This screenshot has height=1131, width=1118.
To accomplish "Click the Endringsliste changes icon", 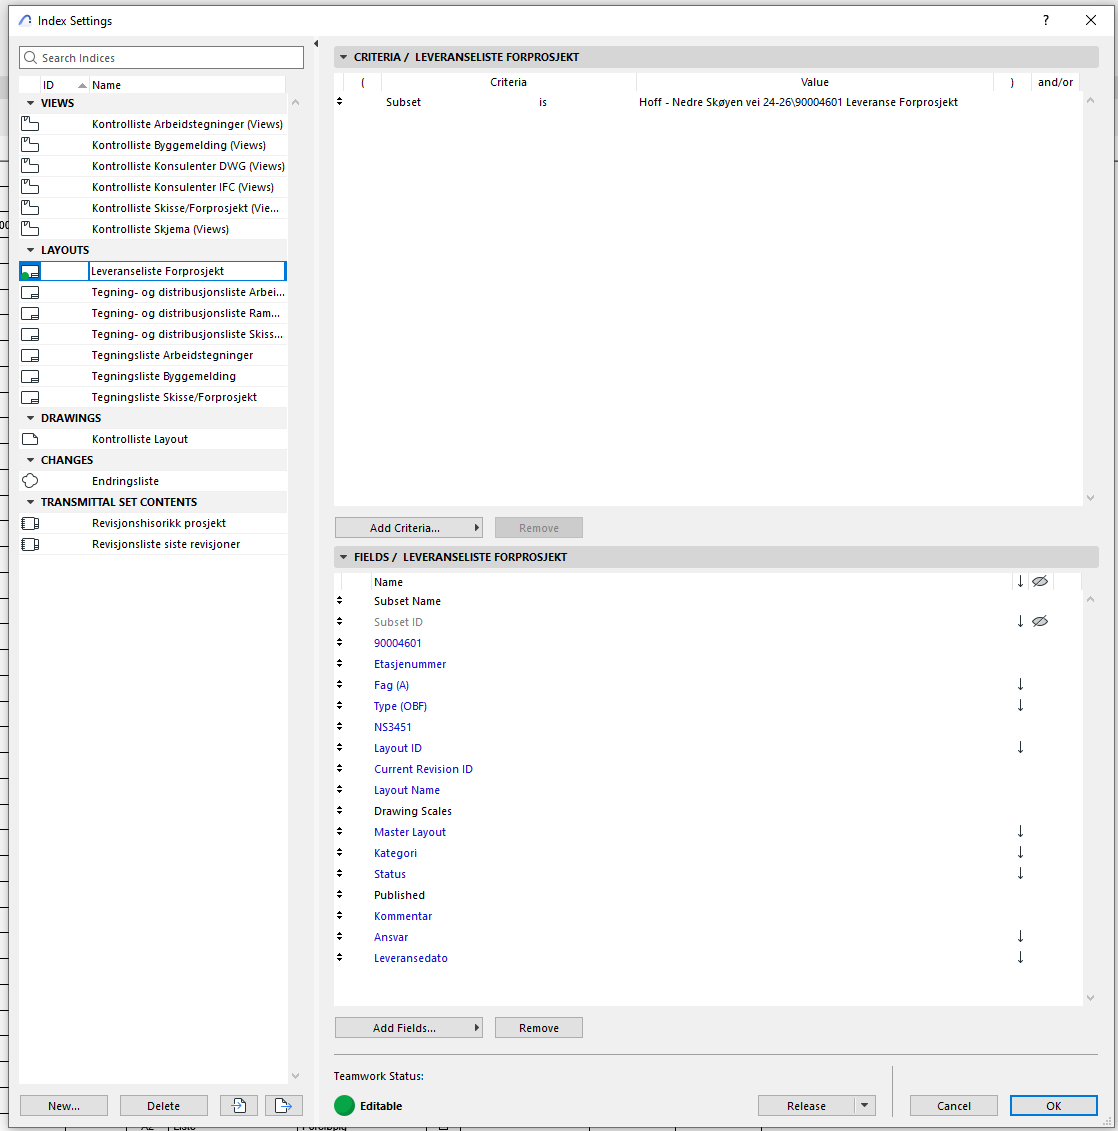I will (30, 481).
